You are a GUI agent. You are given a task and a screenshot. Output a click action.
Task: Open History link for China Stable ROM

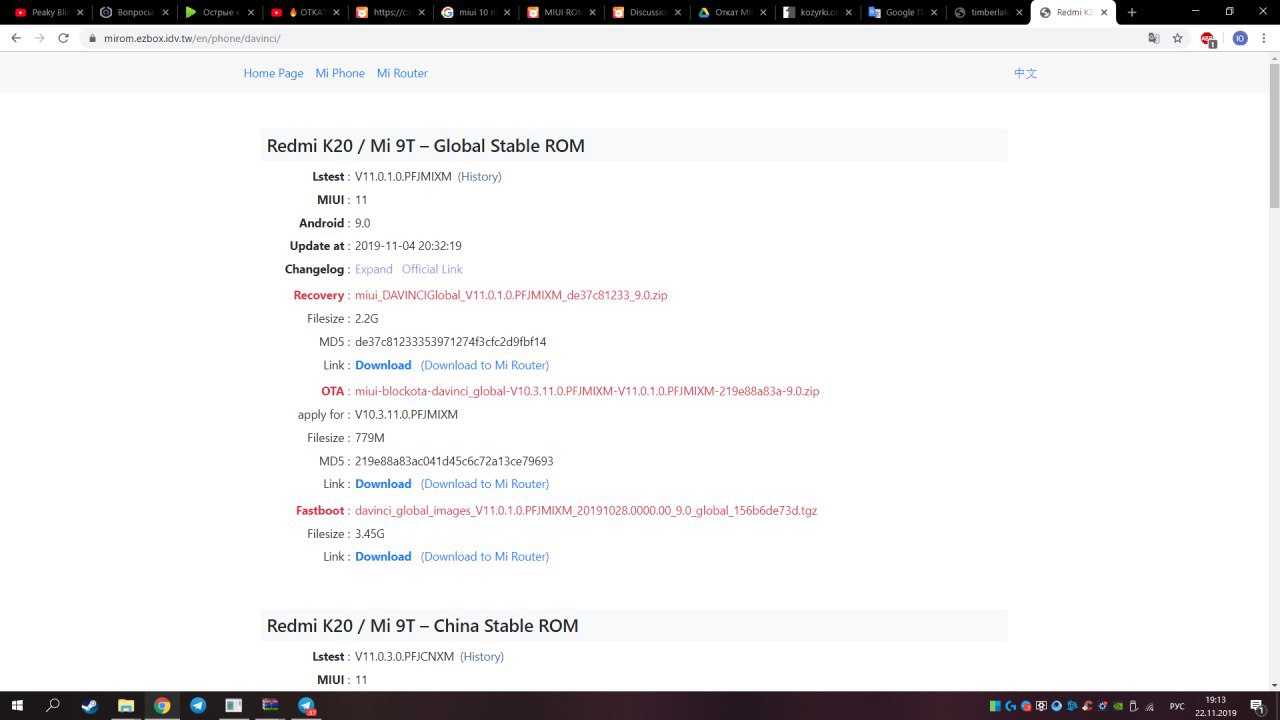coord(482,656)
